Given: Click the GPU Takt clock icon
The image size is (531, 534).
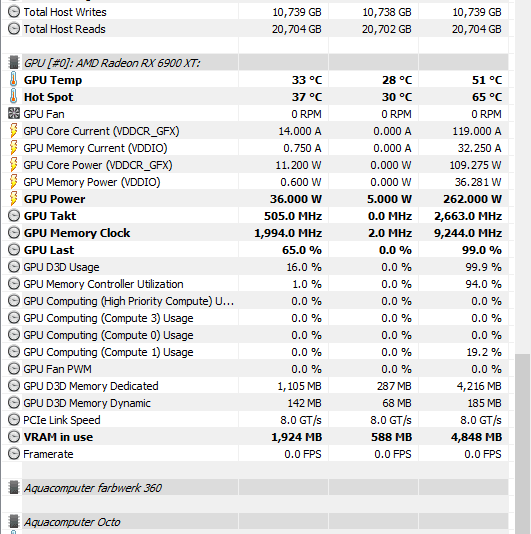Looking at the screenshot, I should coord(14,216).
